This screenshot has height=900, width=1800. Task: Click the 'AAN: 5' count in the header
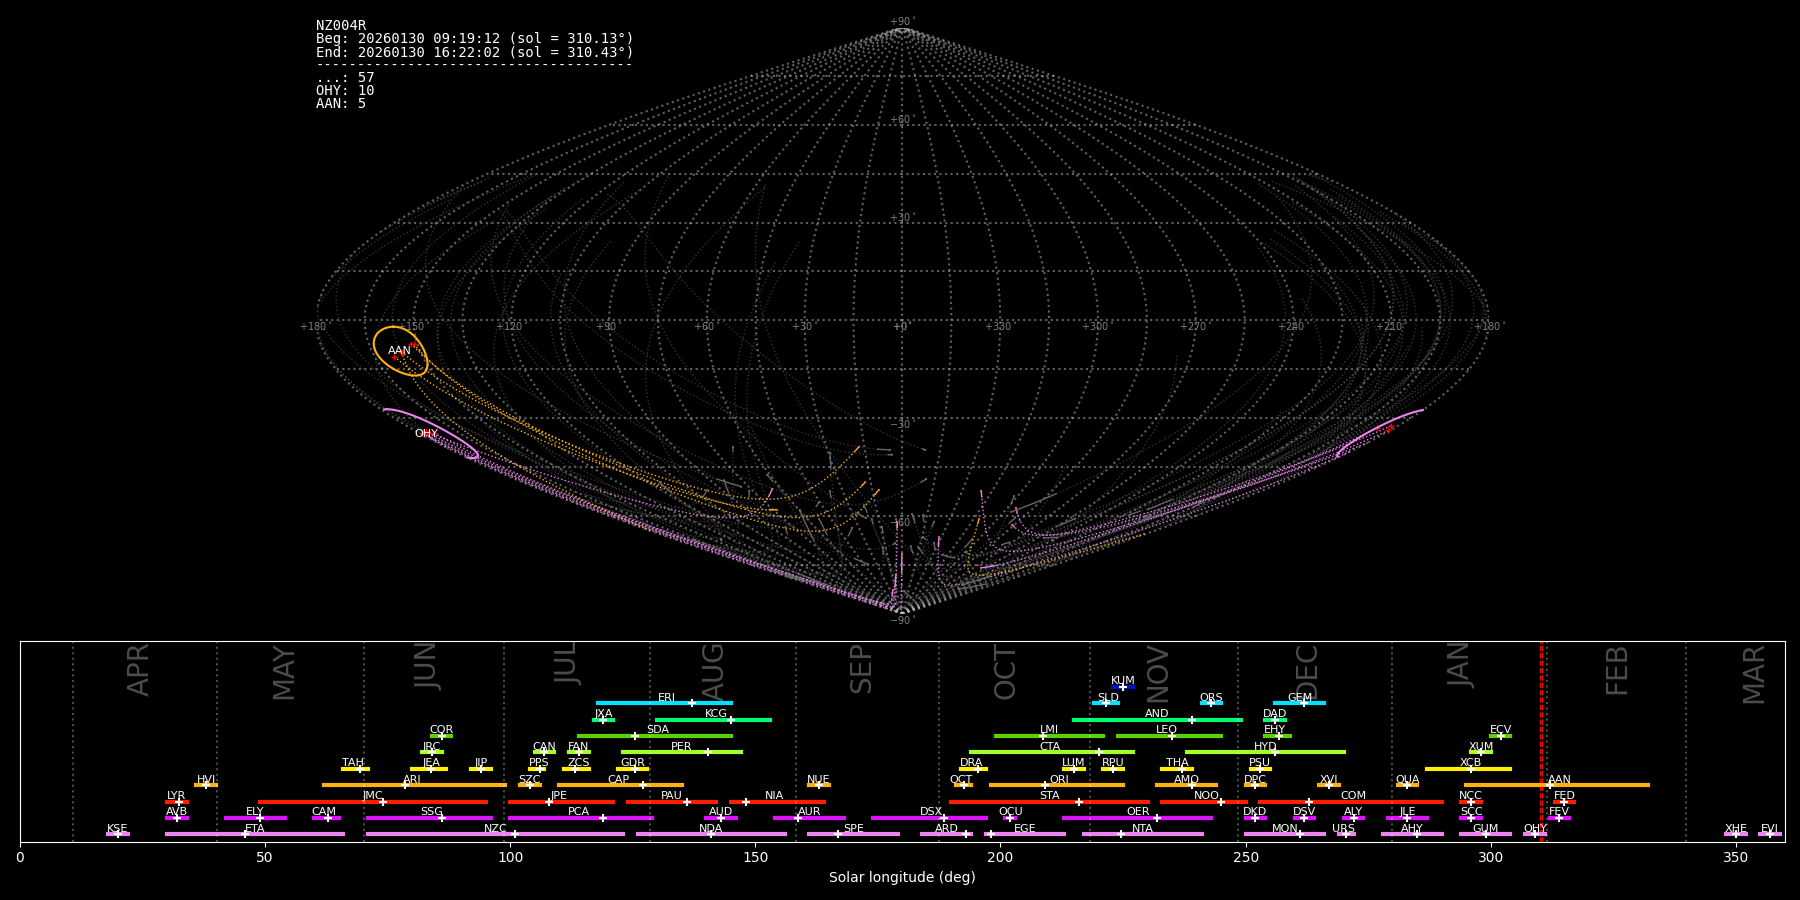(341, 104)
